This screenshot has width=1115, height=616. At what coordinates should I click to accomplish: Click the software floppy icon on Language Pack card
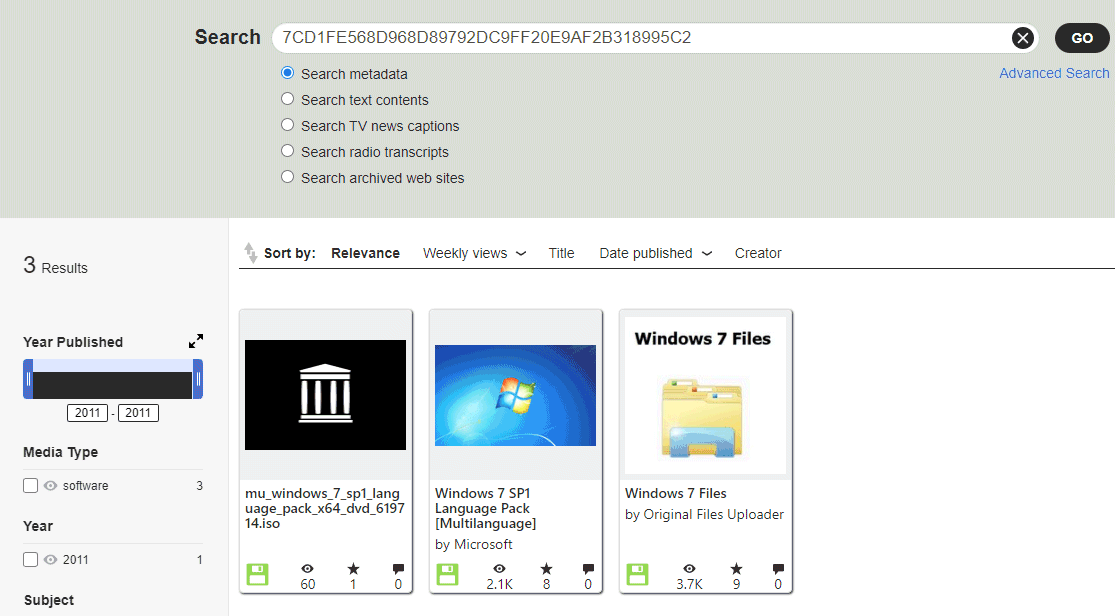pyautogui.click(x=447, y=575)
